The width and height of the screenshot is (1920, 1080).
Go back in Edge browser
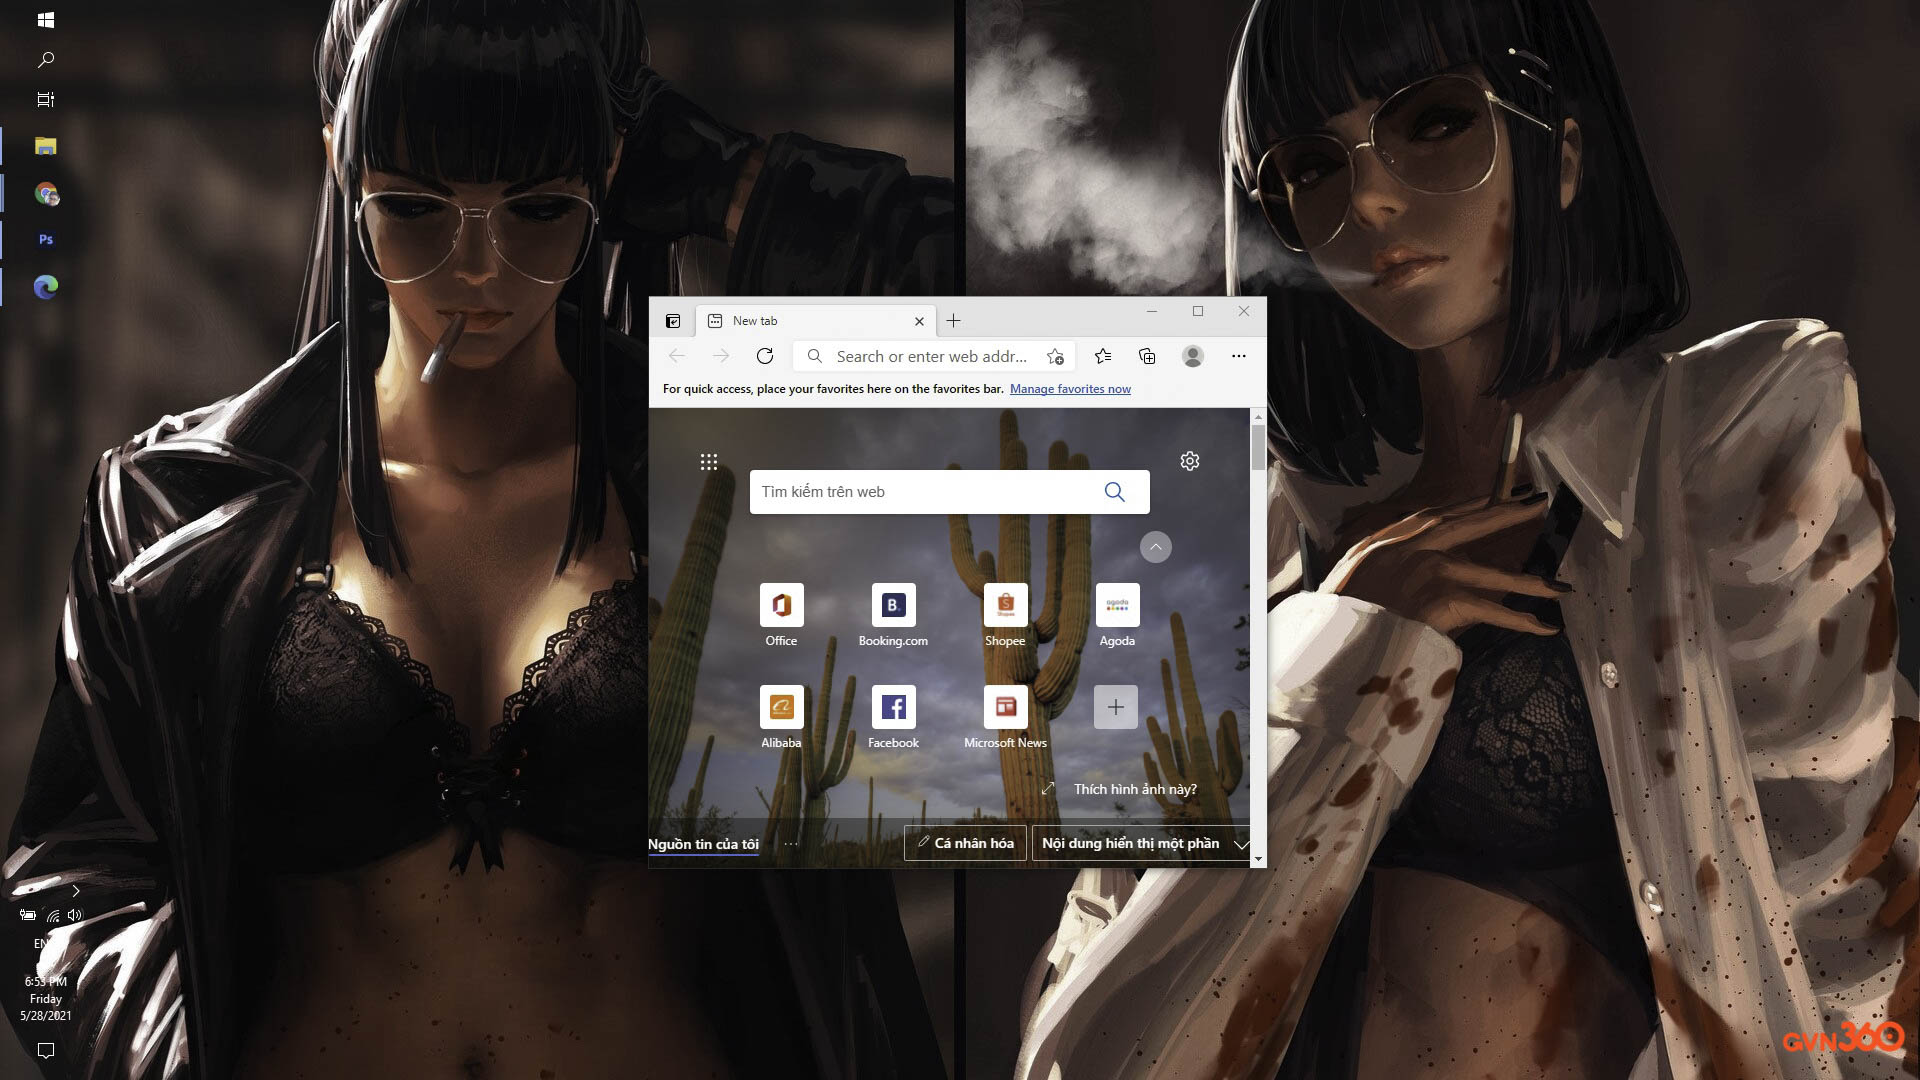tap(677, 356)
